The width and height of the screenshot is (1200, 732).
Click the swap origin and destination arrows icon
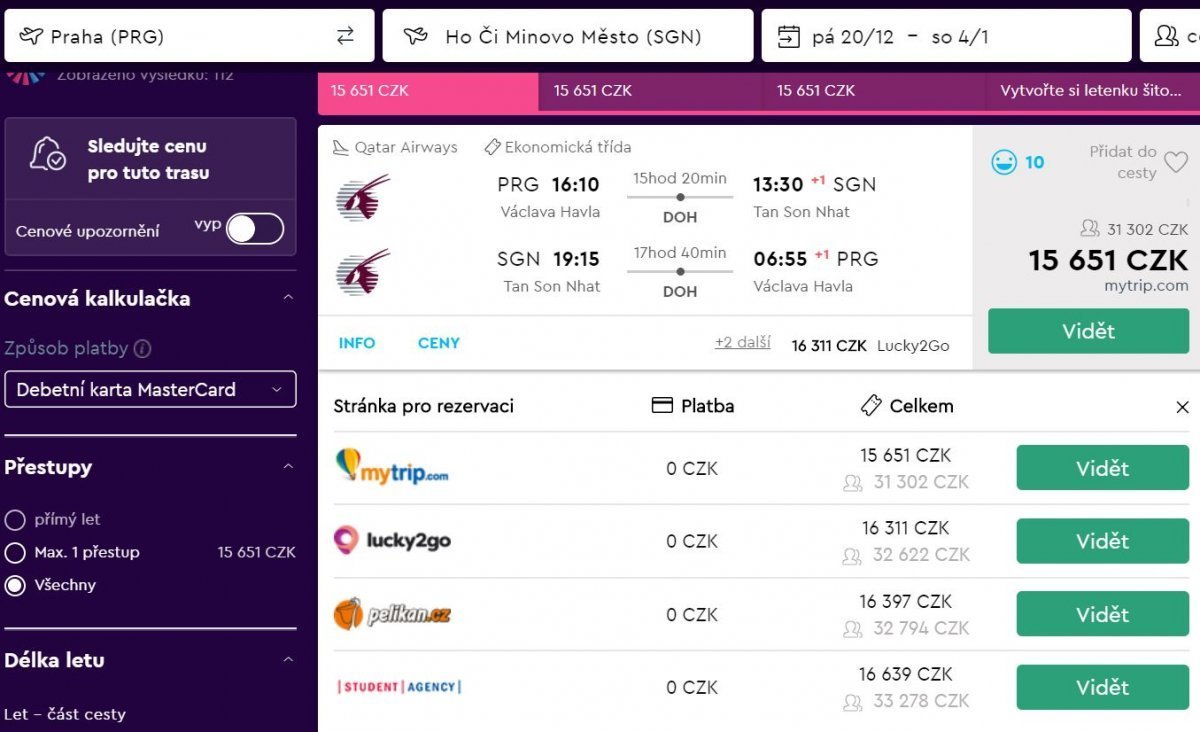tap(345, 36)
